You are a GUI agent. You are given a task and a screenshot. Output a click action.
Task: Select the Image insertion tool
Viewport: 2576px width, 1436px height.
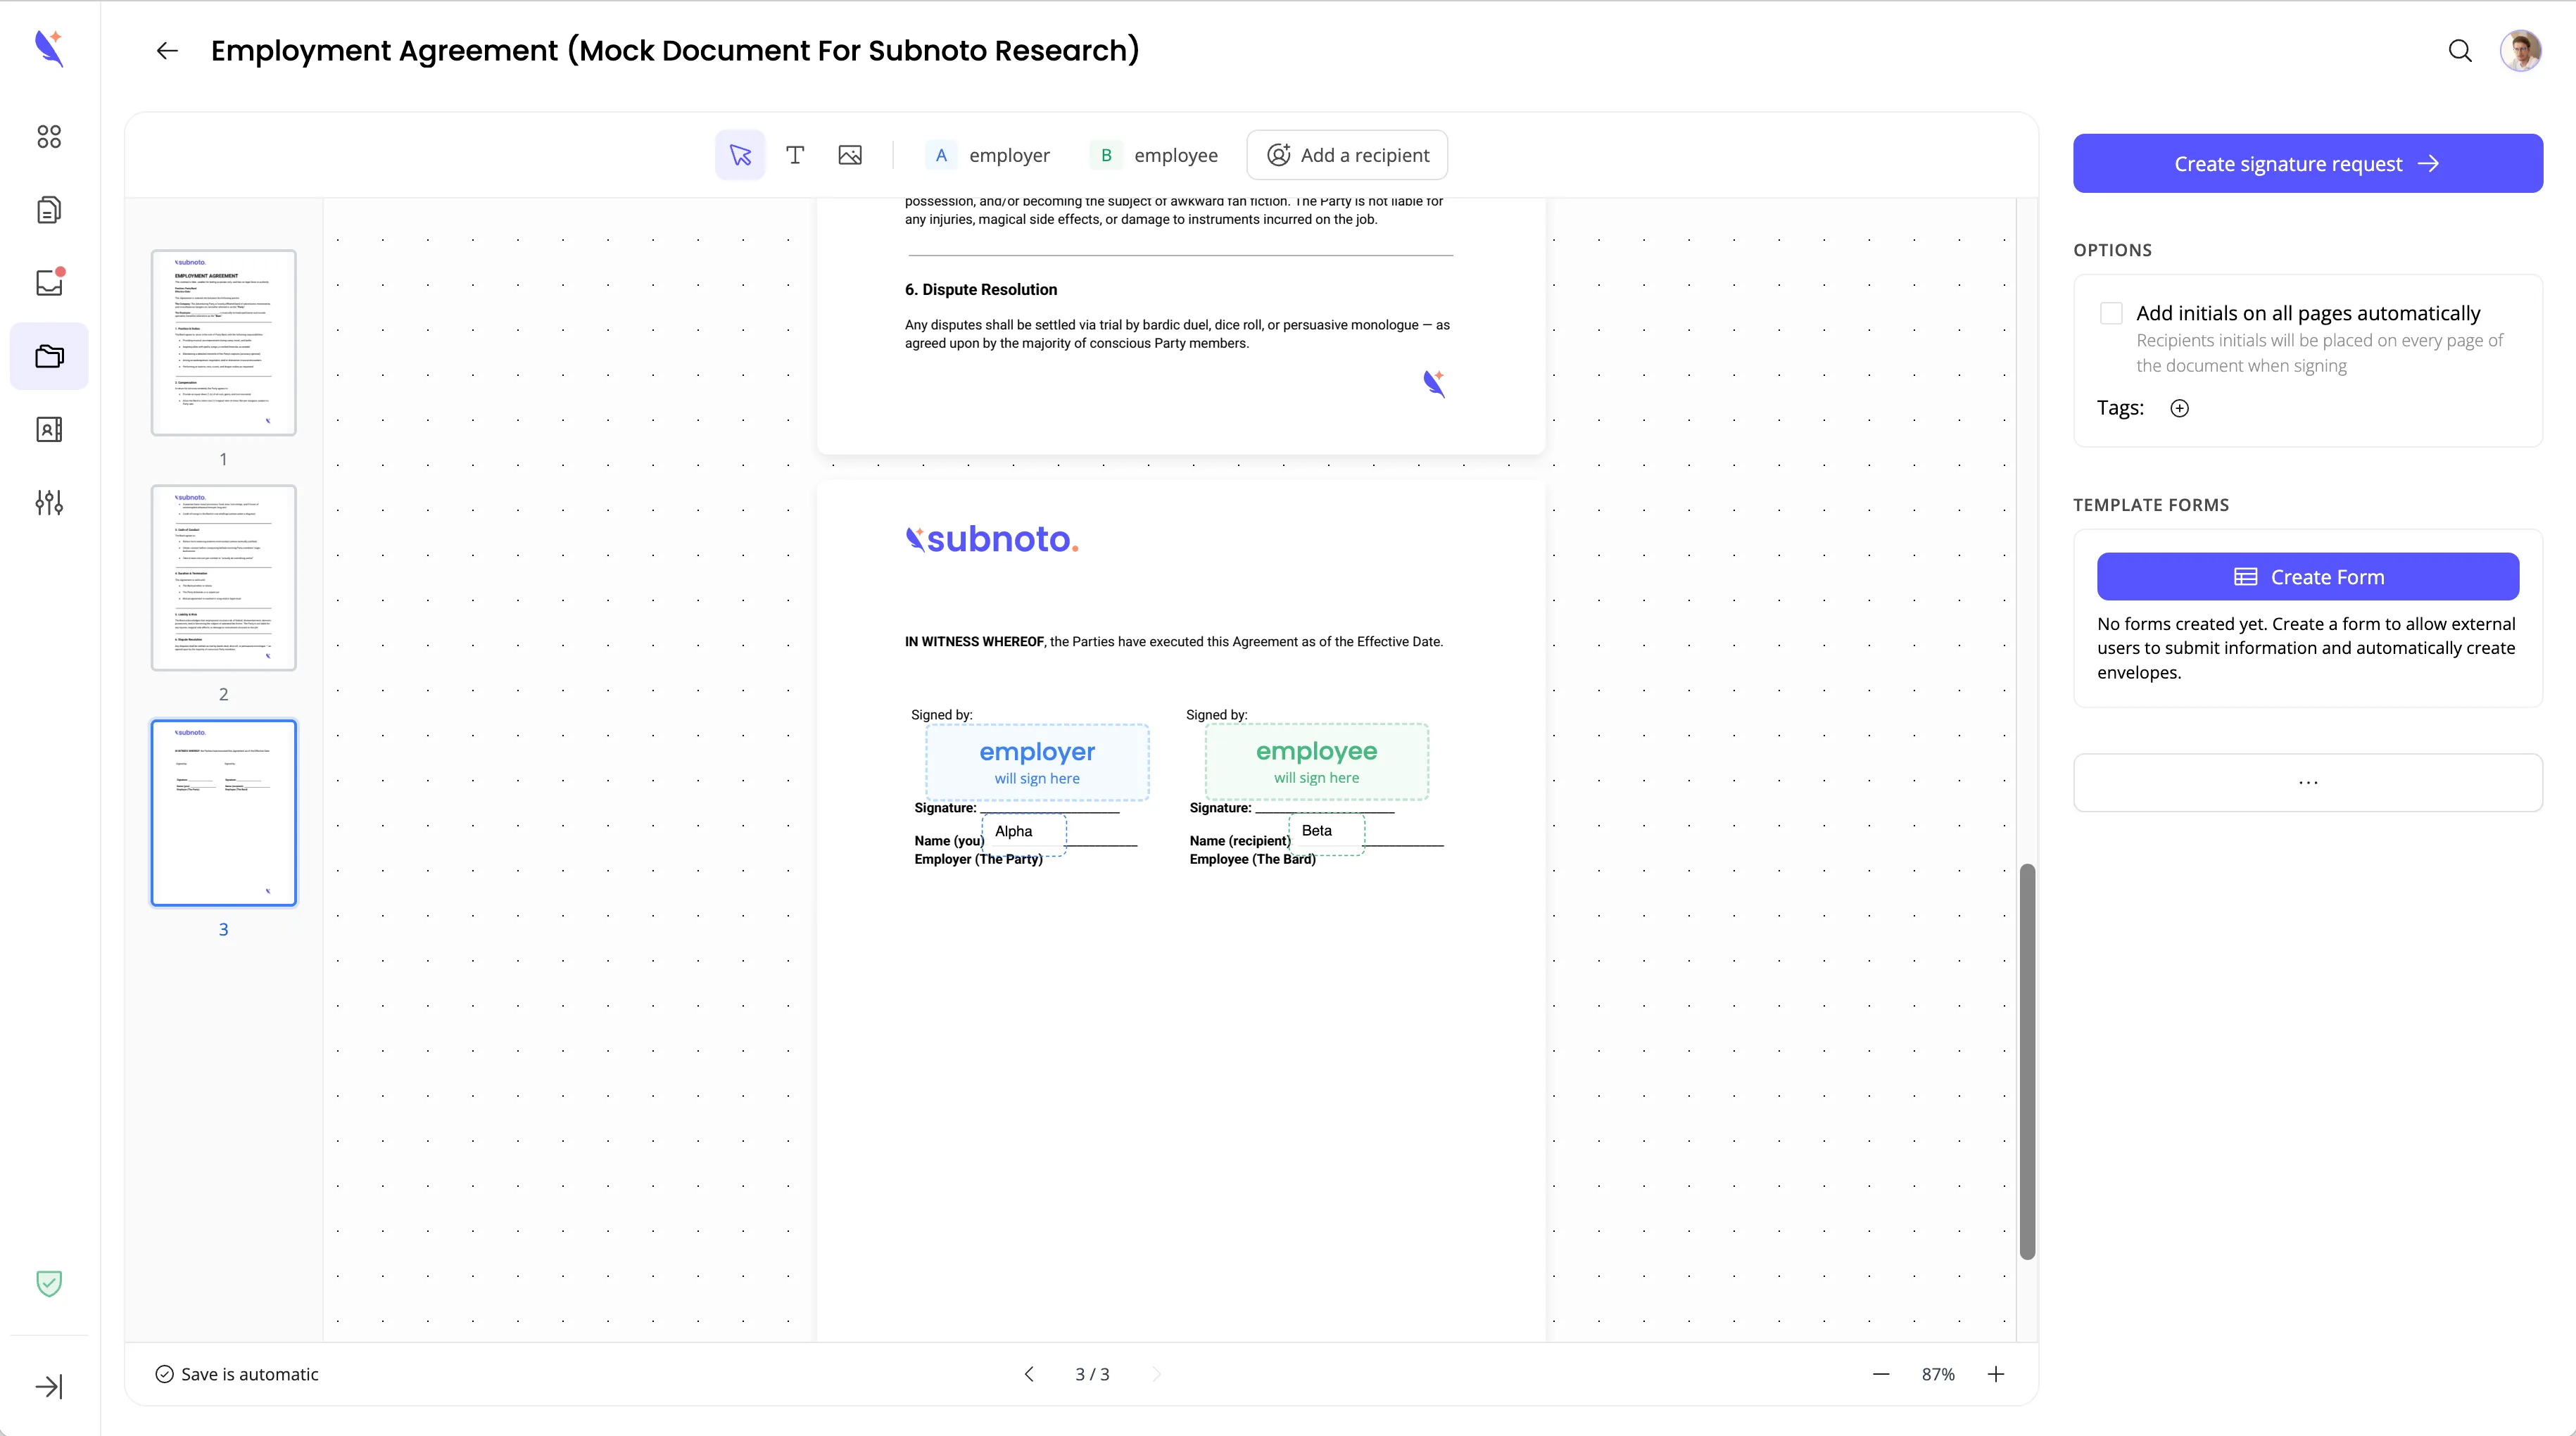[x=850, y=155]
